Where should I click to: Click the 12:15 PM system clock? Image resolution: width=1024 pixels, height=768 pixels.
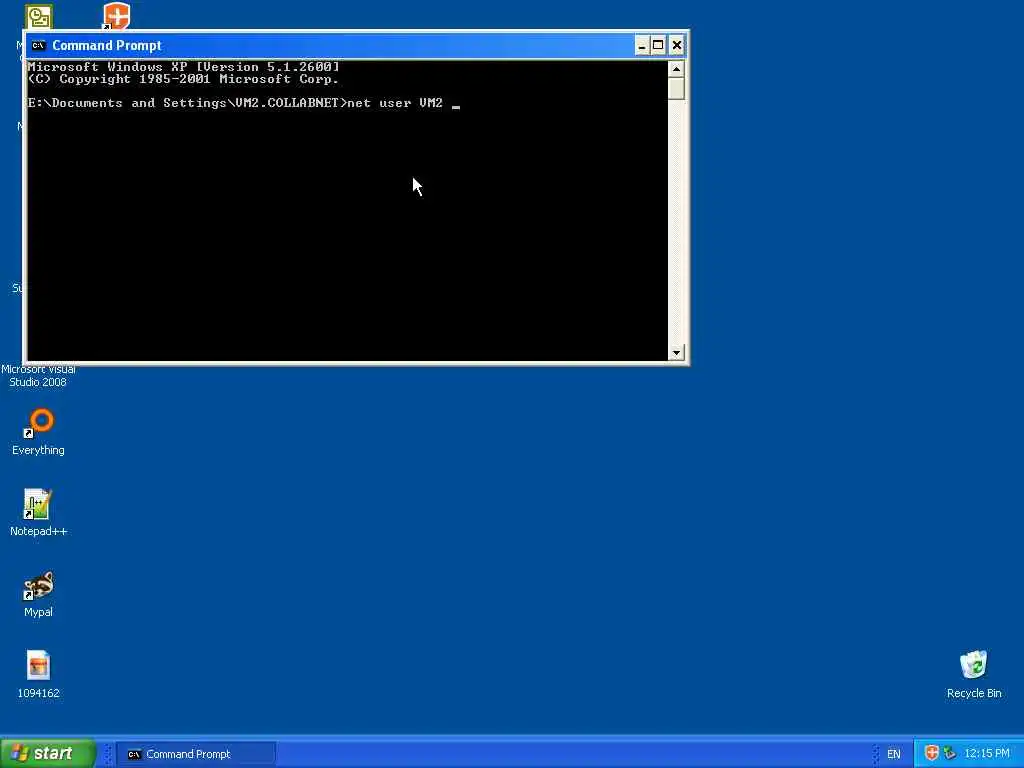pos(987,753)
